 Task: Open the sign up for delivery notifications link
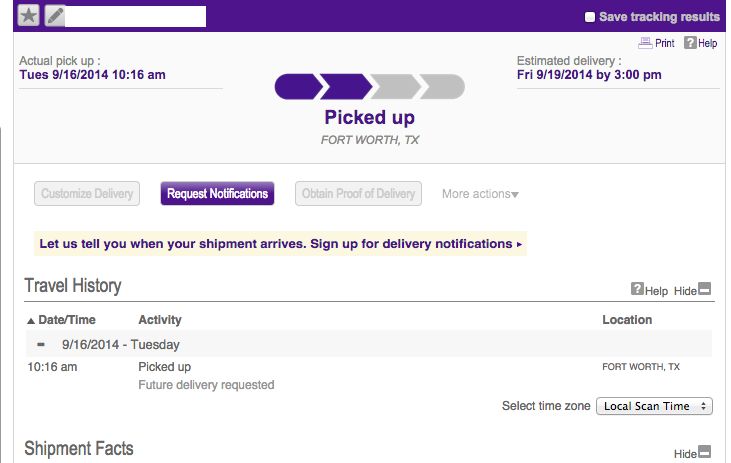280,243
